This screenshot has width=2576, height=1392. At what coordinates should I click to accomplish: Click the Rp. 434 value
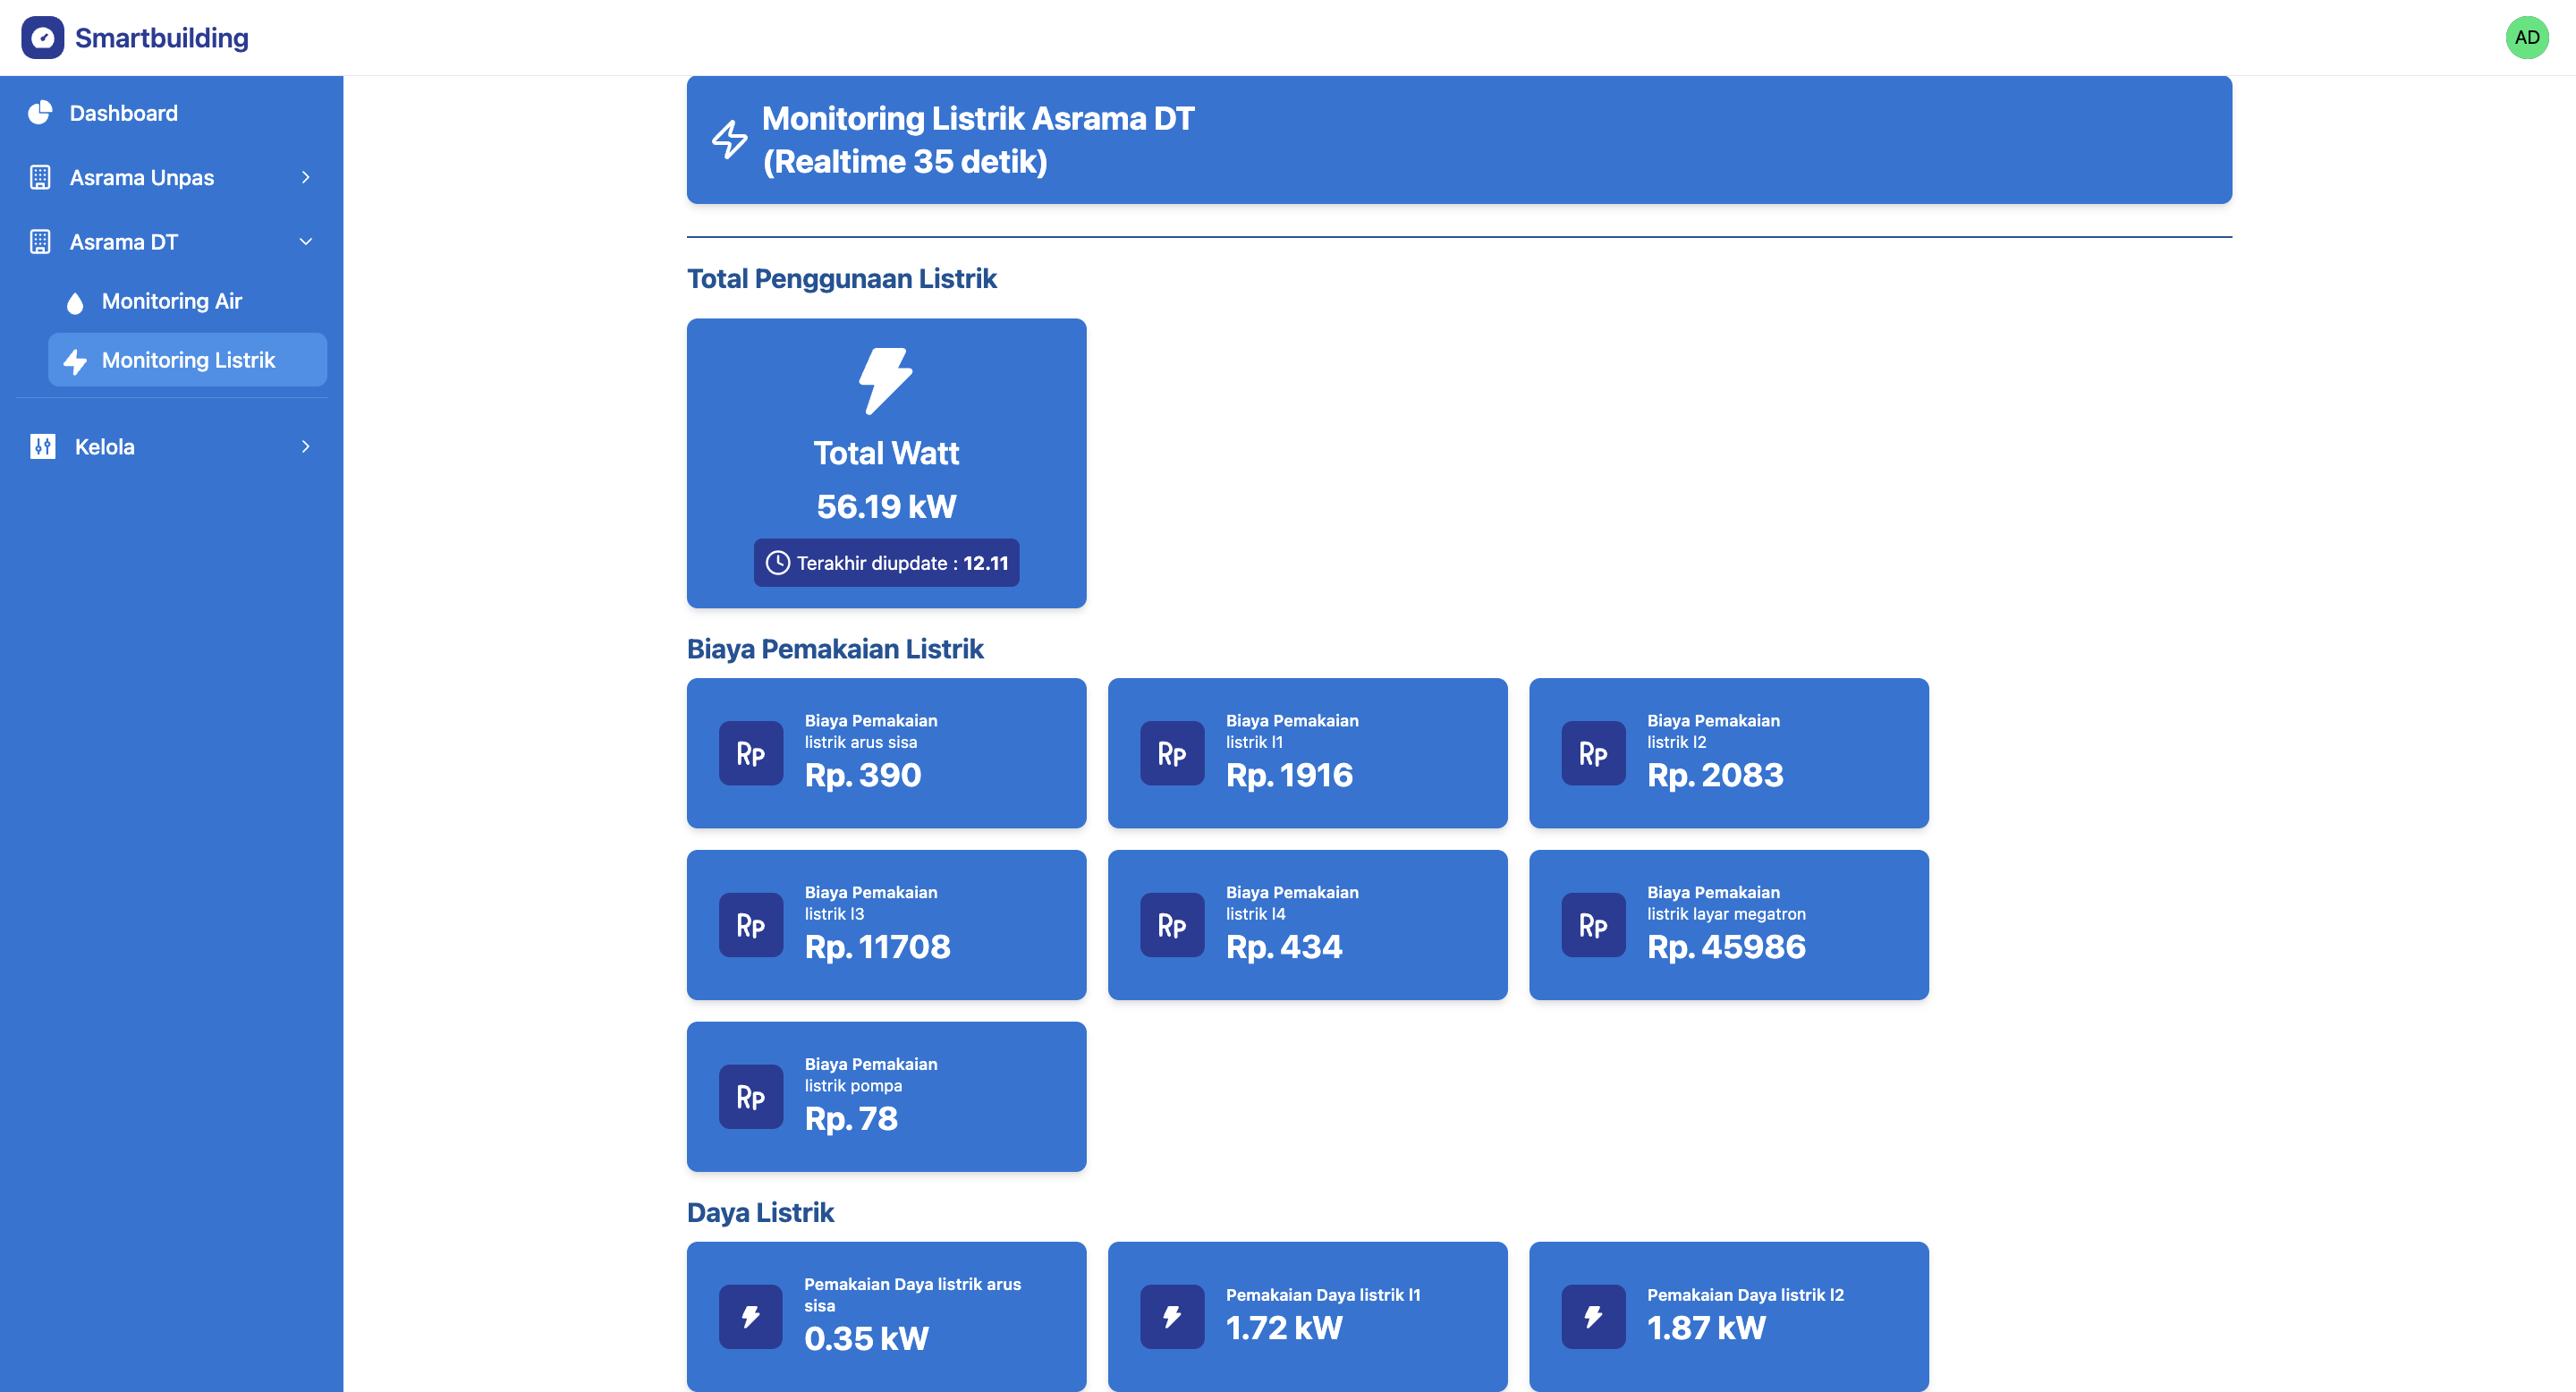1284,947
